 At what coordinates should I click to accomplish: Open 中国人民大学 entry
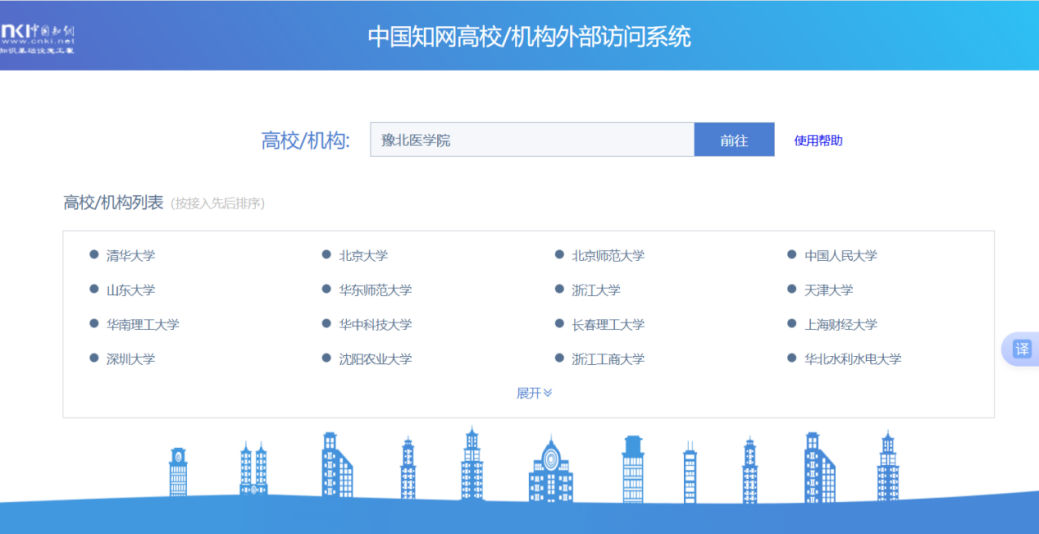[x=840, y=256]
